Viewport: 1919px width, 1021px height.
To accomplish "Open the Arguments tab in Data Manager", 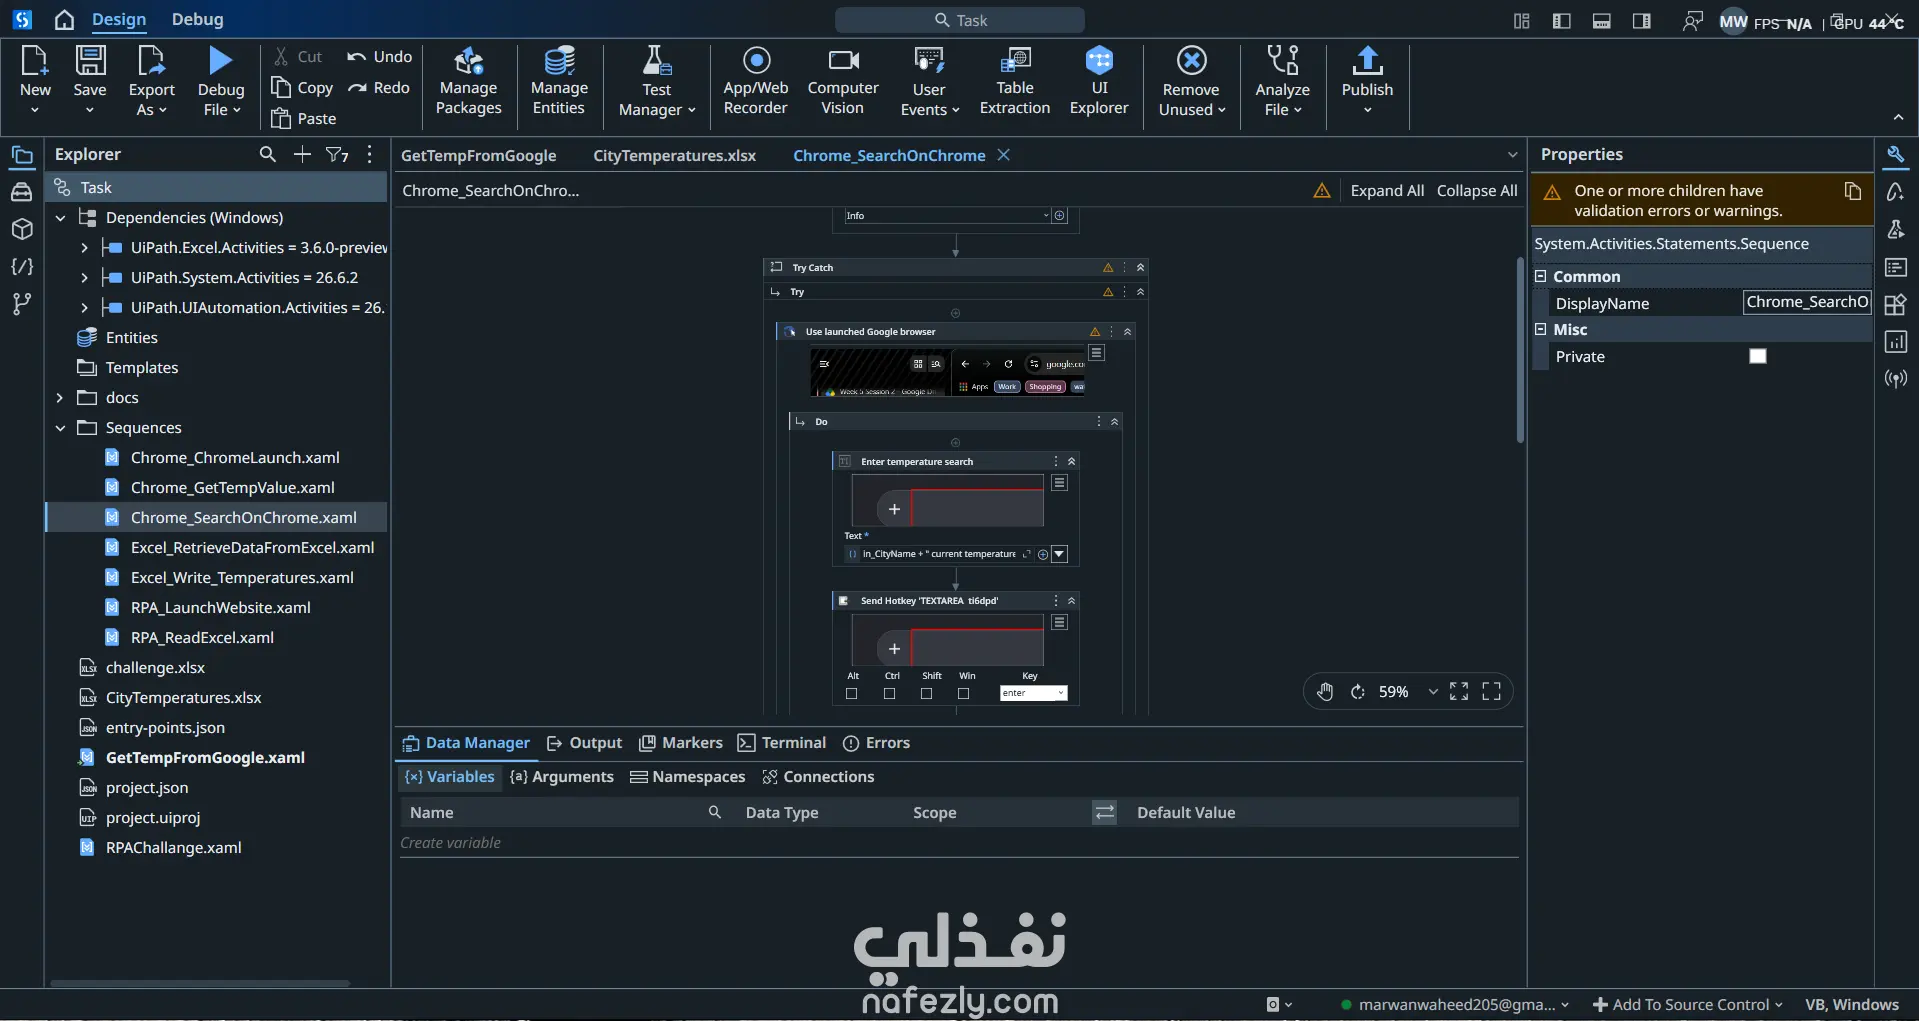I will click(562, 777).
